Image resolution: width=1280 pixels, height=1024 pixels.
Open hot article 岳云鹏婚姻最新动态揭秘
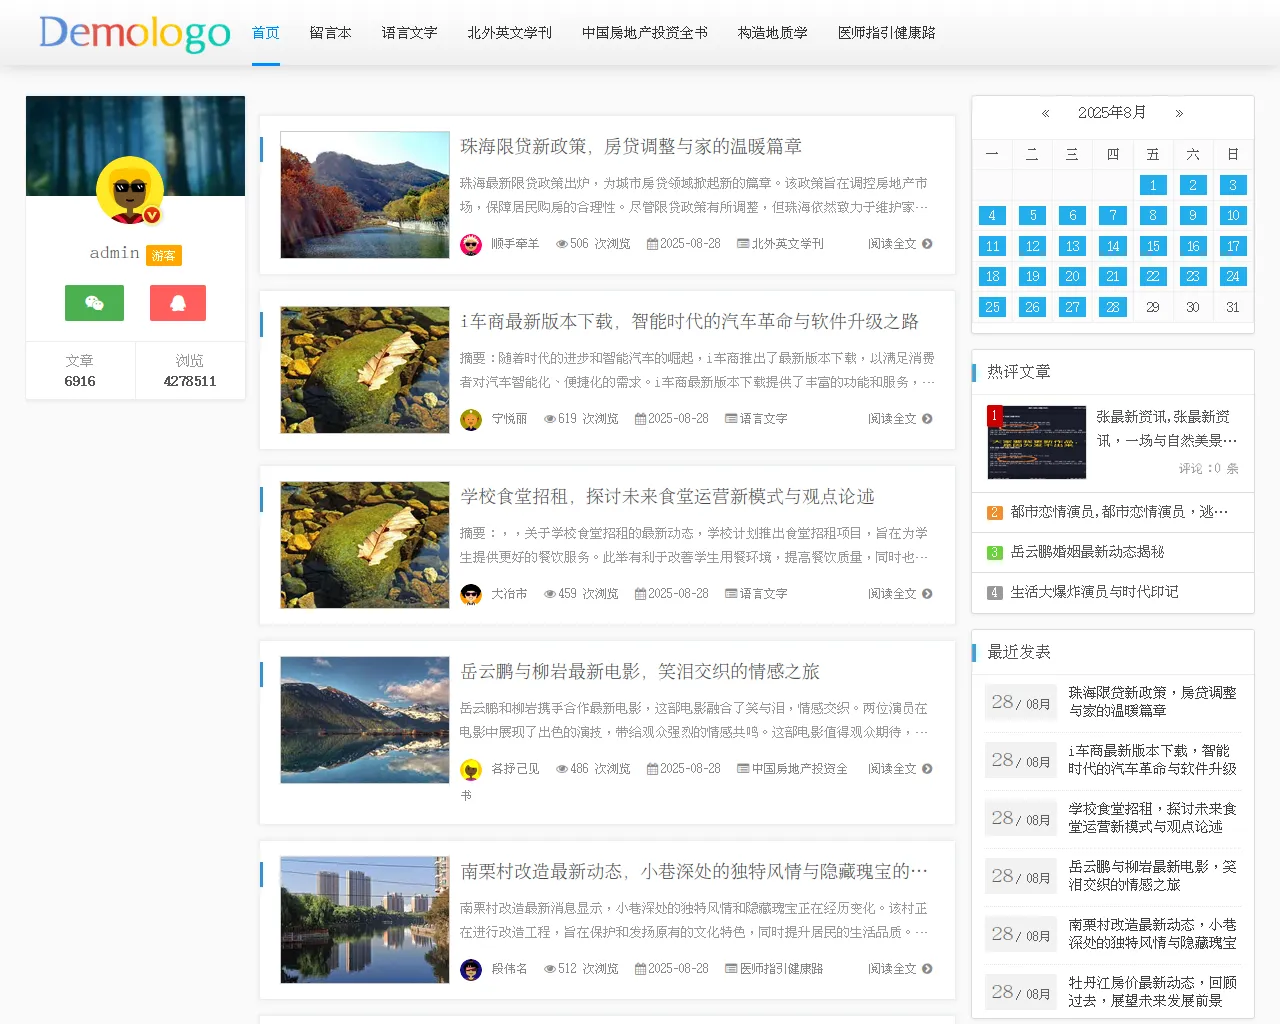pos(1087,552)
